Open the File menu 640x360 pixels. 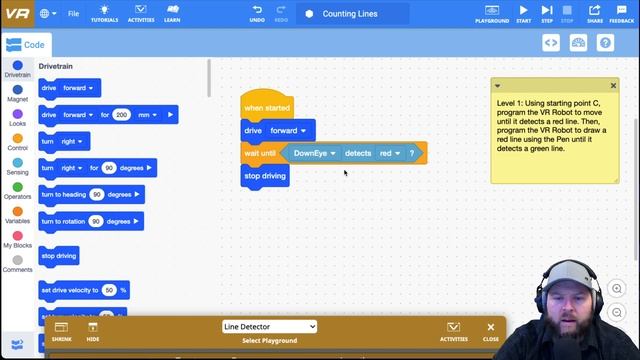[x=73, y=13]
